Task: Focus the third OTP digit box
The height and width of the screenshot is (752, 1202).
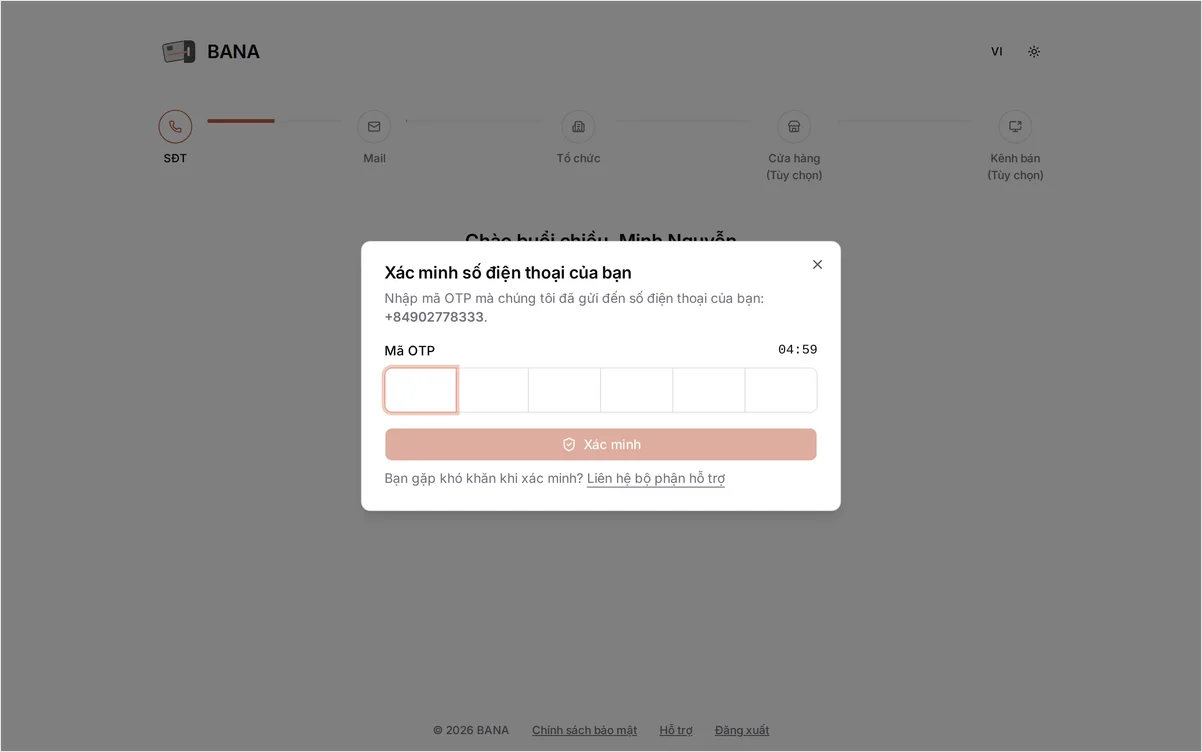Action: coord(565,390)
